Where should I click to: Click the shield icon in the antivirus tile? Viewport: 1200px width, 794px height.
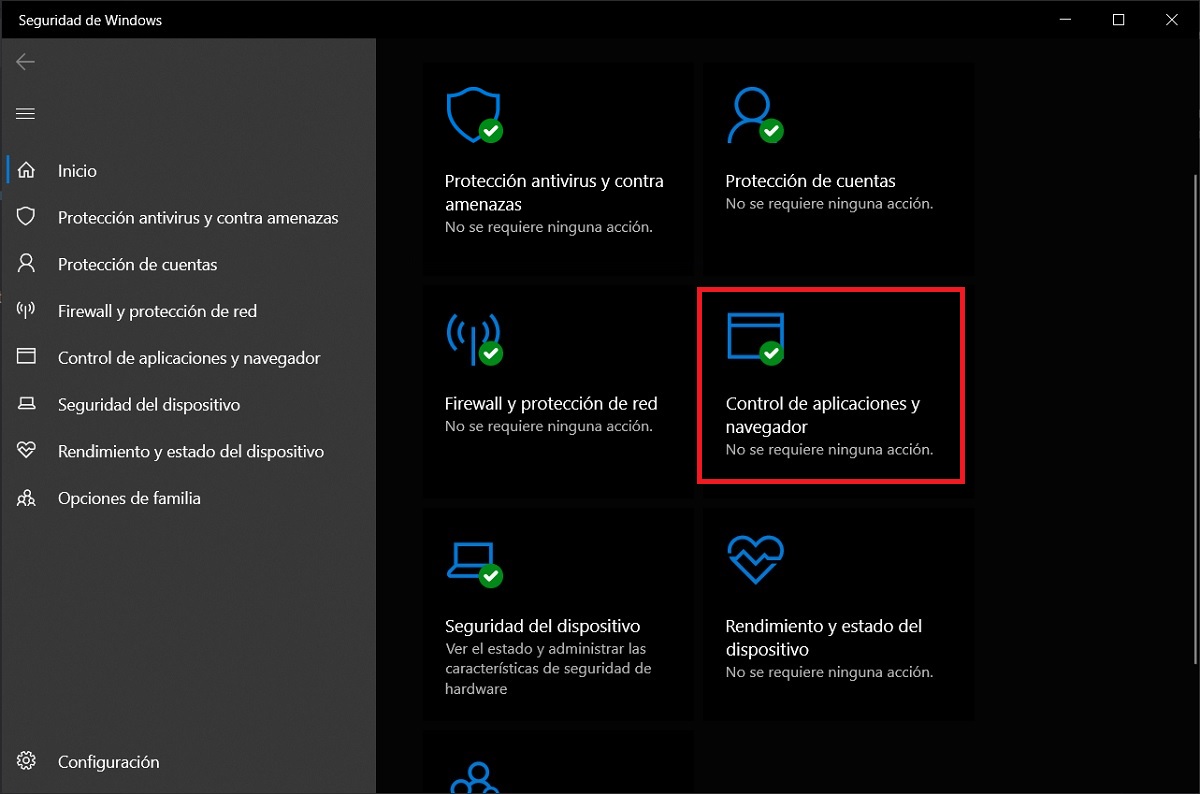pos(472,114)
